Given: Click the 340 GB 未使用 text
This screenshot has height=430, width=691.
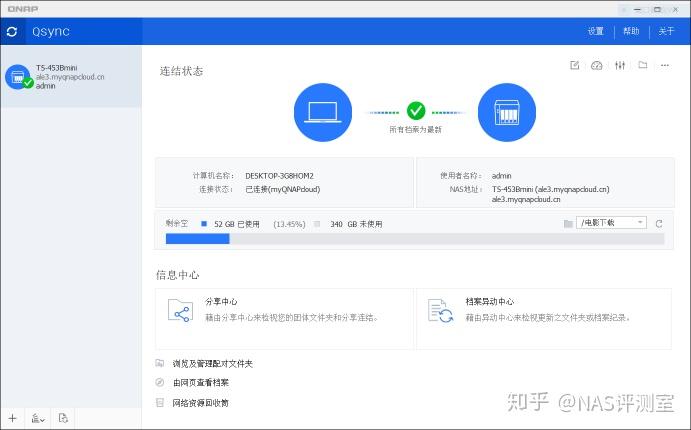Looking at the screenshot, I should click(356, 224).
